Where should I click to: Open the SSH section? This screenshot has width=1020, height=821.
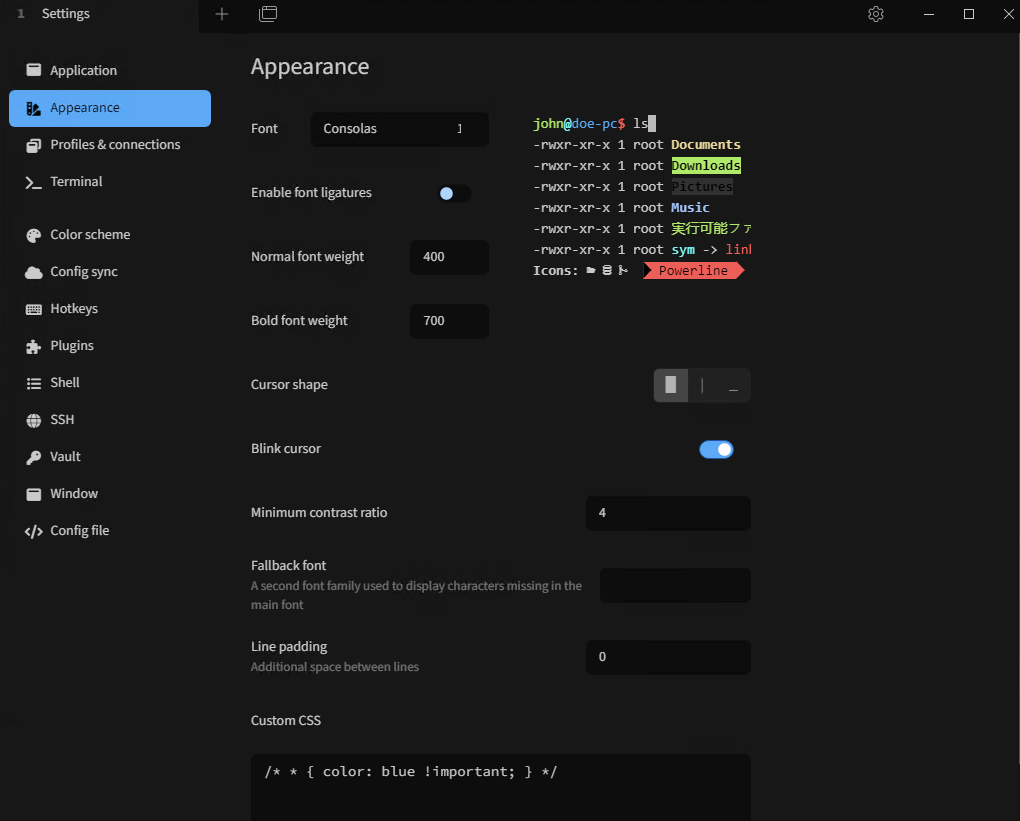click(110, 420)
